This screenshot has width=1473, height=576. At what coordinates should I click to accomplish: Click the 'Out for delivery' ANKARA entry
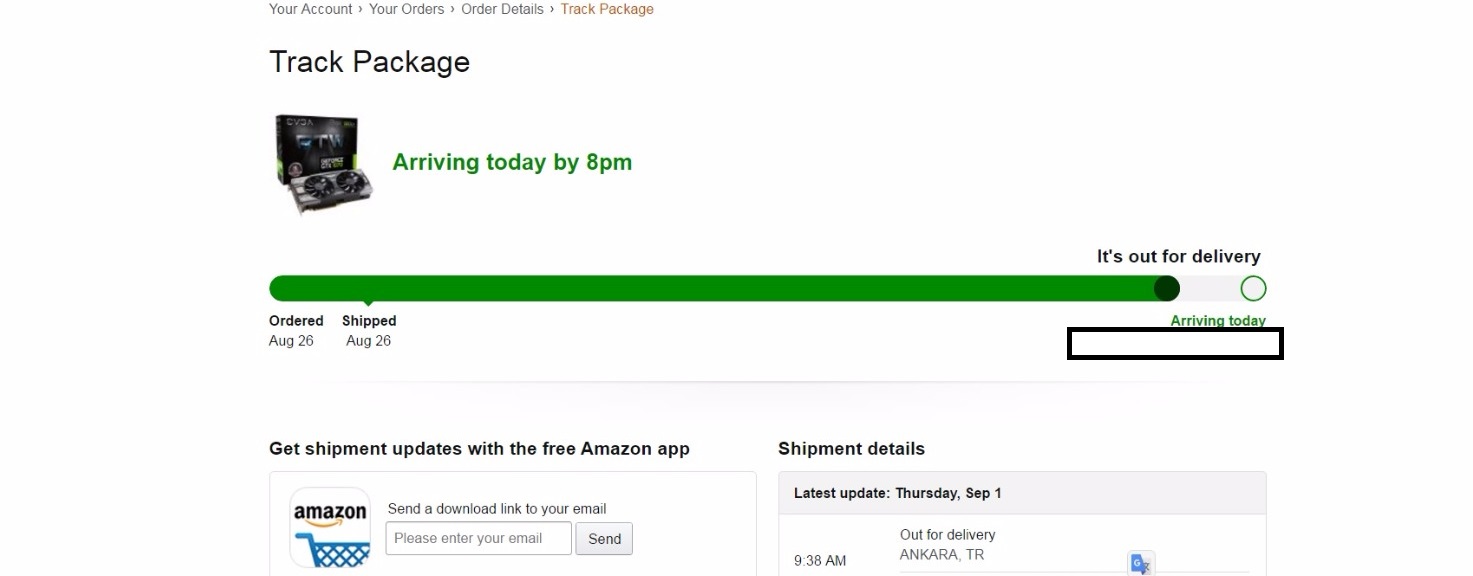click(x=947, y=545)
